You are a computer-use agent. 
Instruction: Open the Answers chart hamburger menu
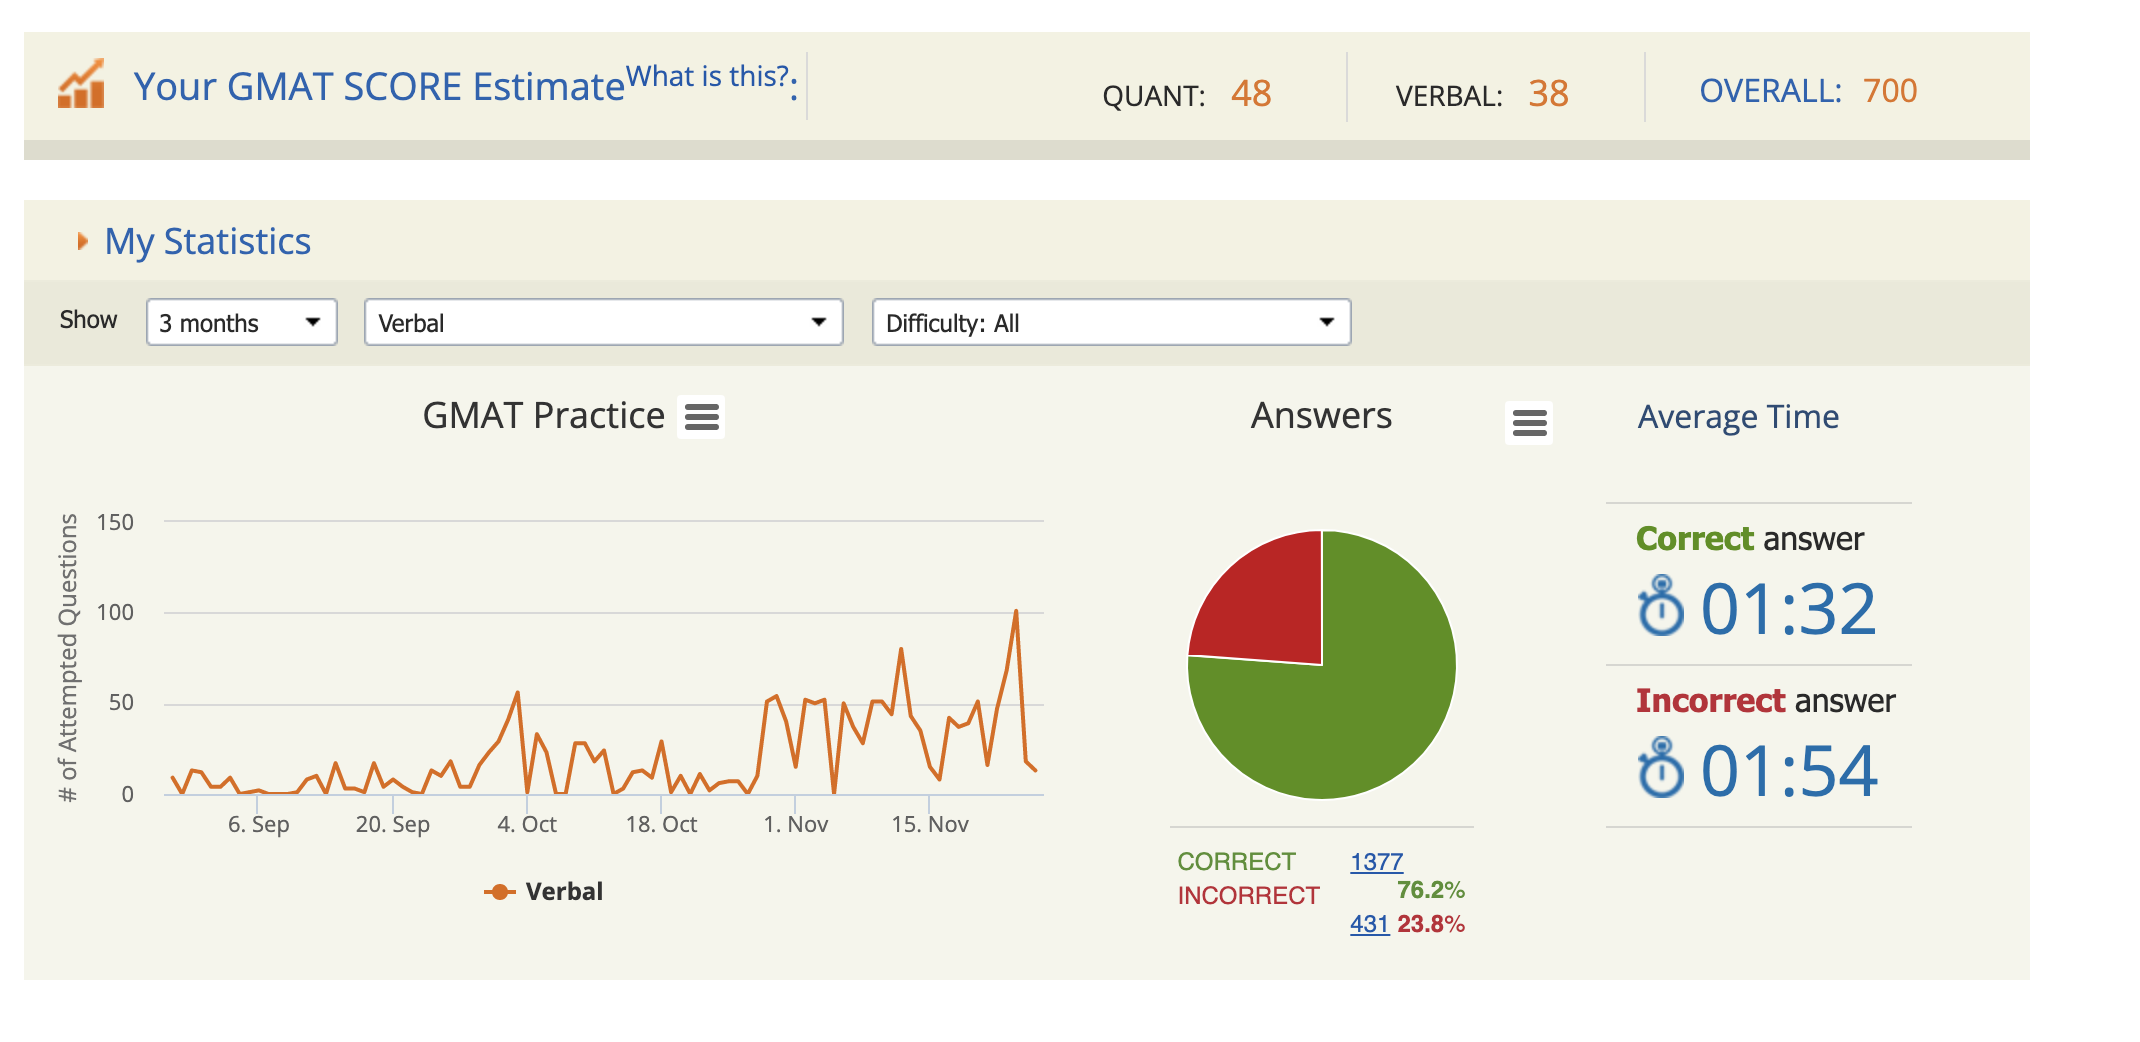coord(1528,423)
